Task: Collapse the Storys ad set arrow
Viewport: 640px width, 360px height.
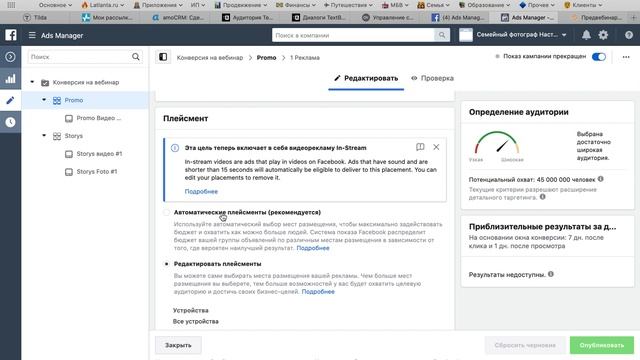Action: coord(44,135)
